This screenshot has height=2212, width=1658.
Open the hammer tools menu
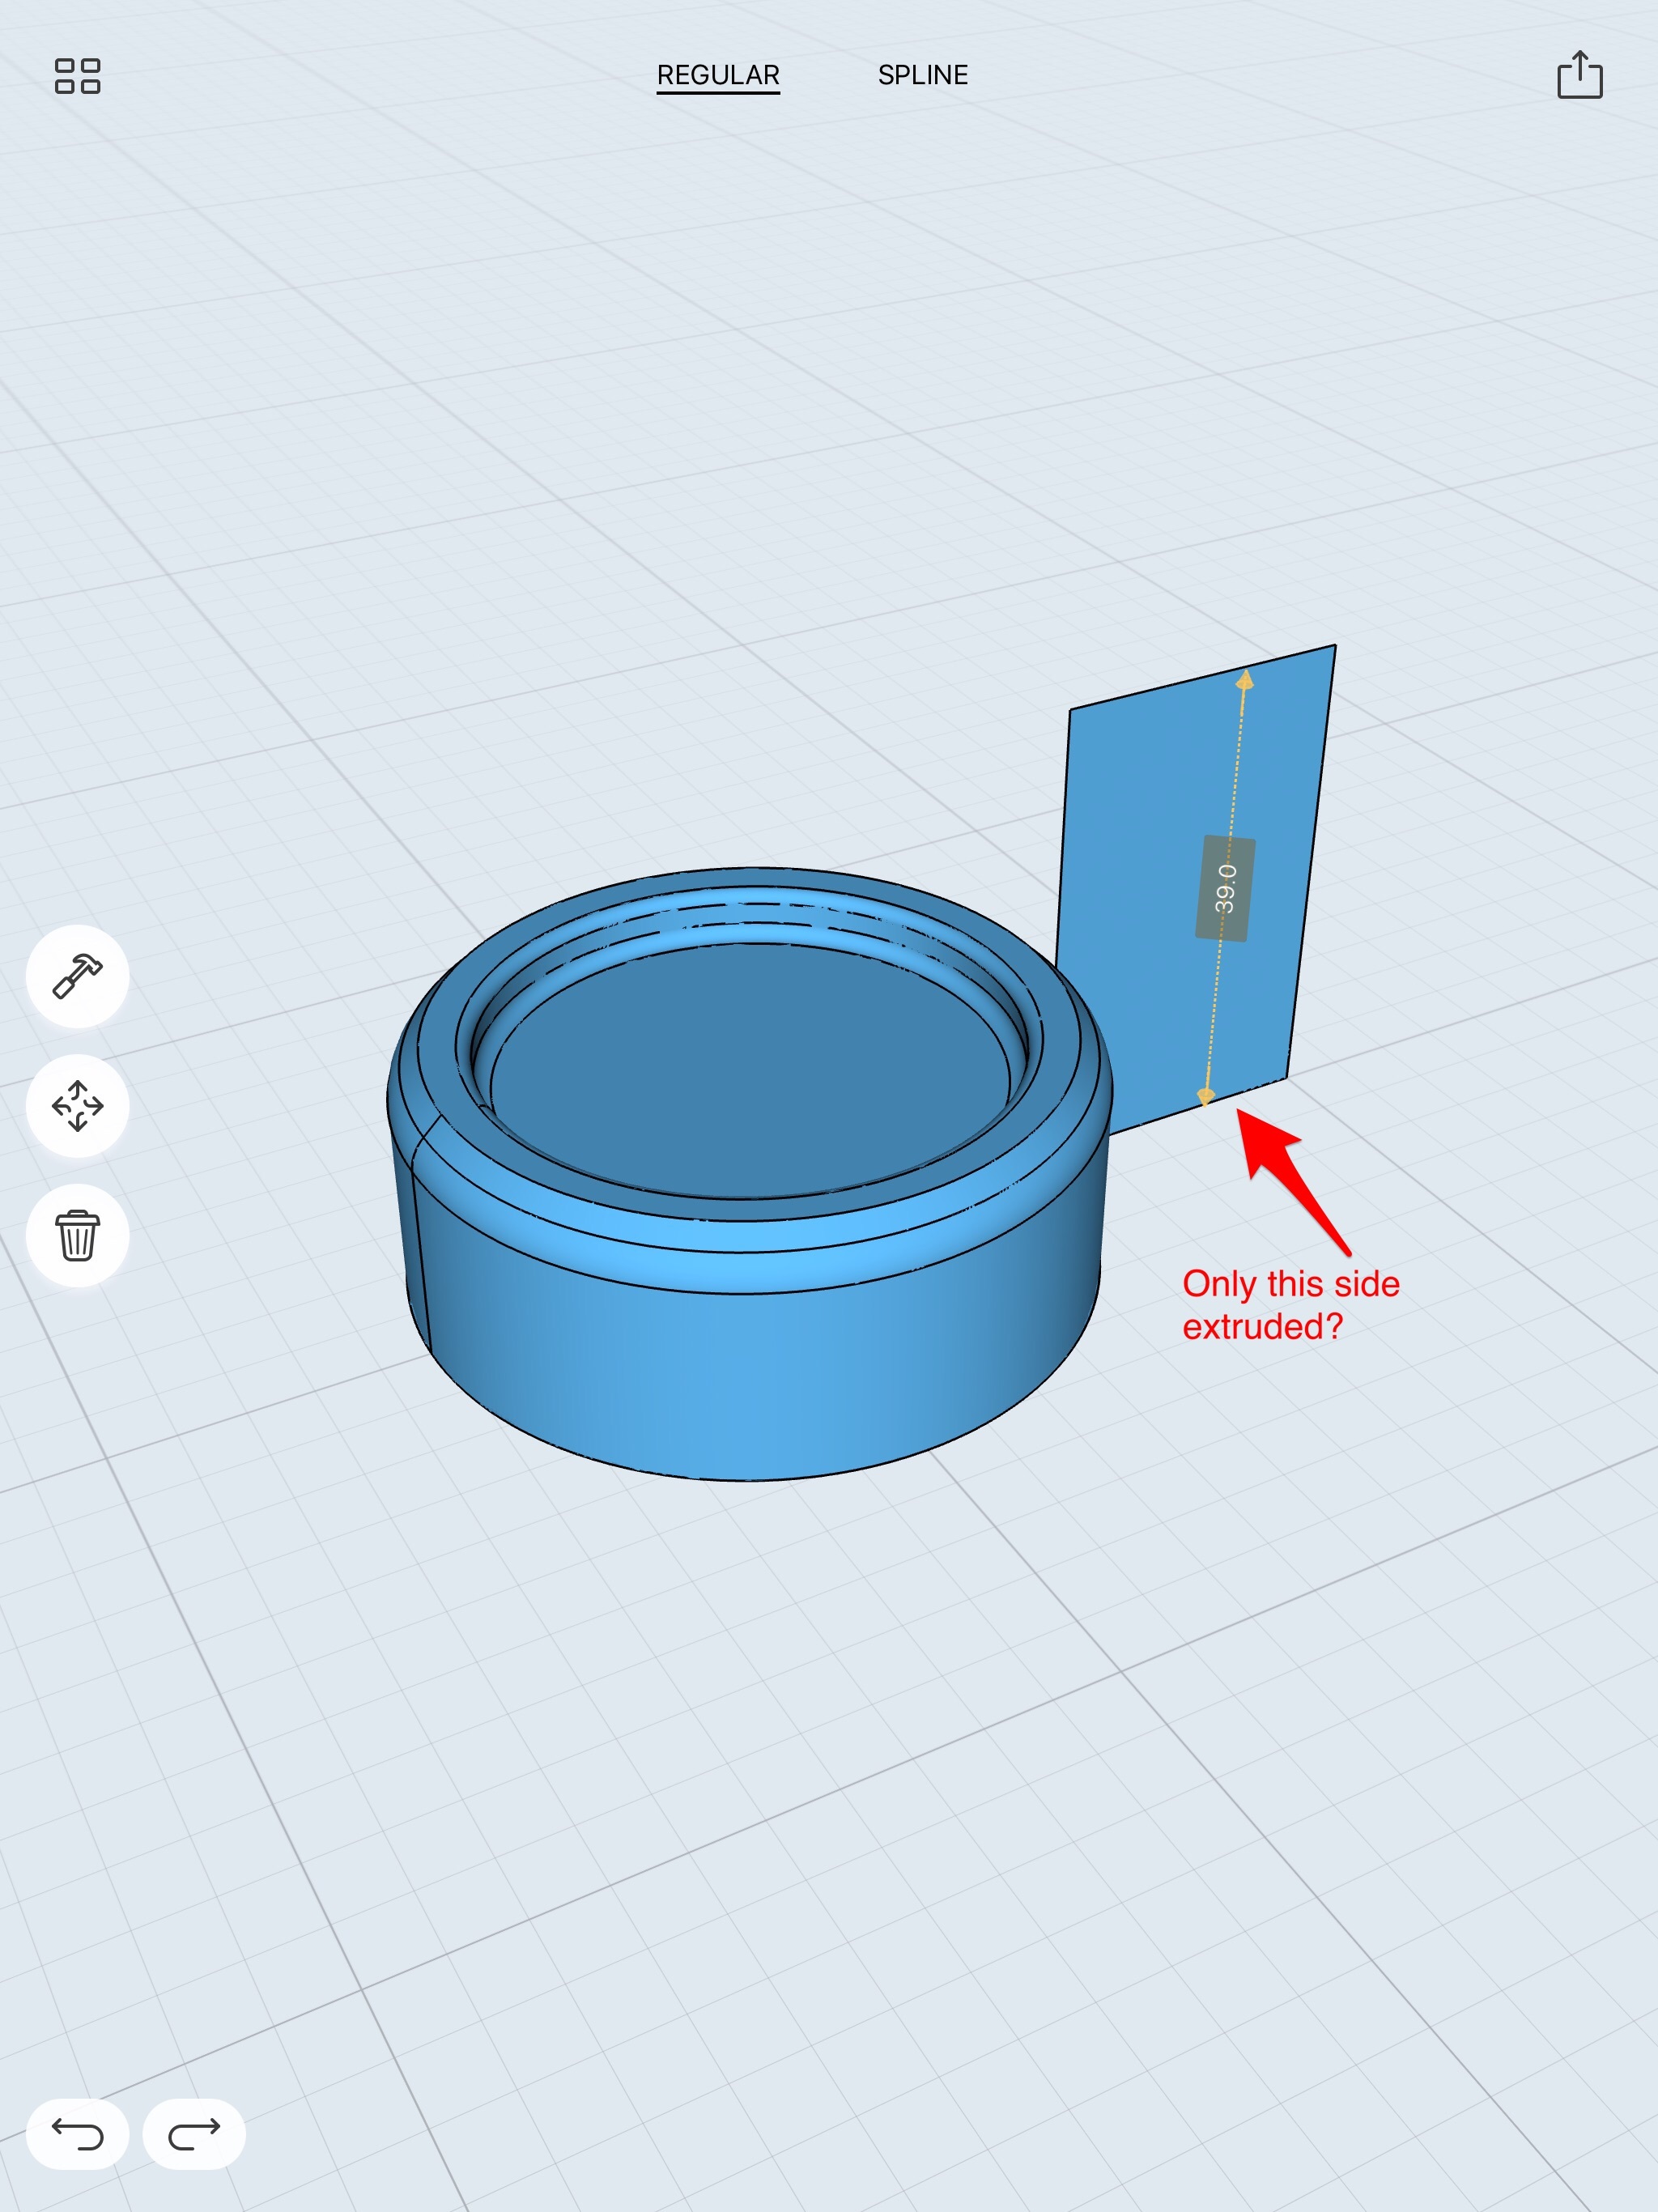[77, 976]
